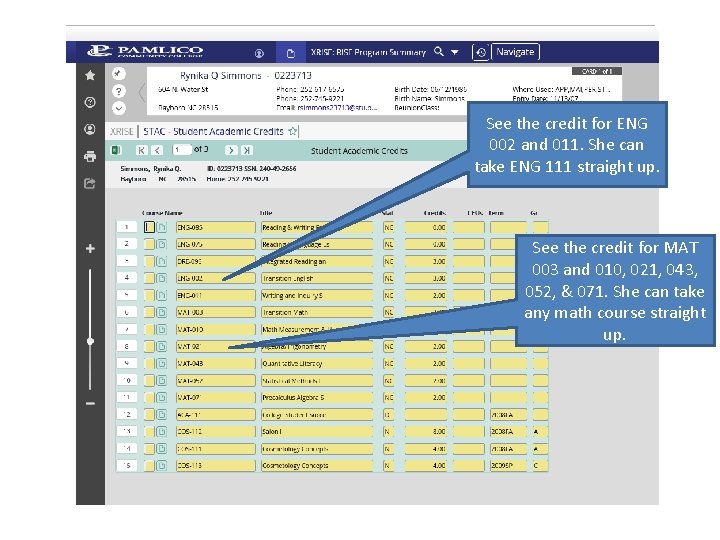
Task: Click the Precalculus Algebra title field
Action: point(316,397)
